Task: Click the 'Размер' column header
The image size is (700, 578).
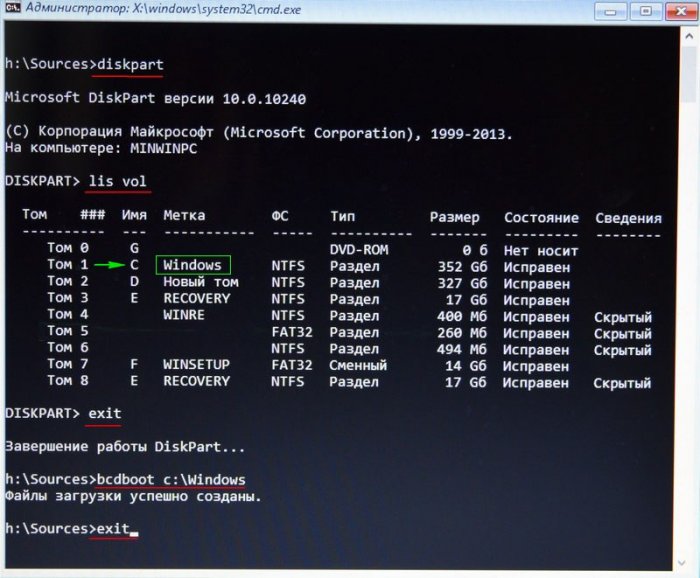Action: [454, 217]
